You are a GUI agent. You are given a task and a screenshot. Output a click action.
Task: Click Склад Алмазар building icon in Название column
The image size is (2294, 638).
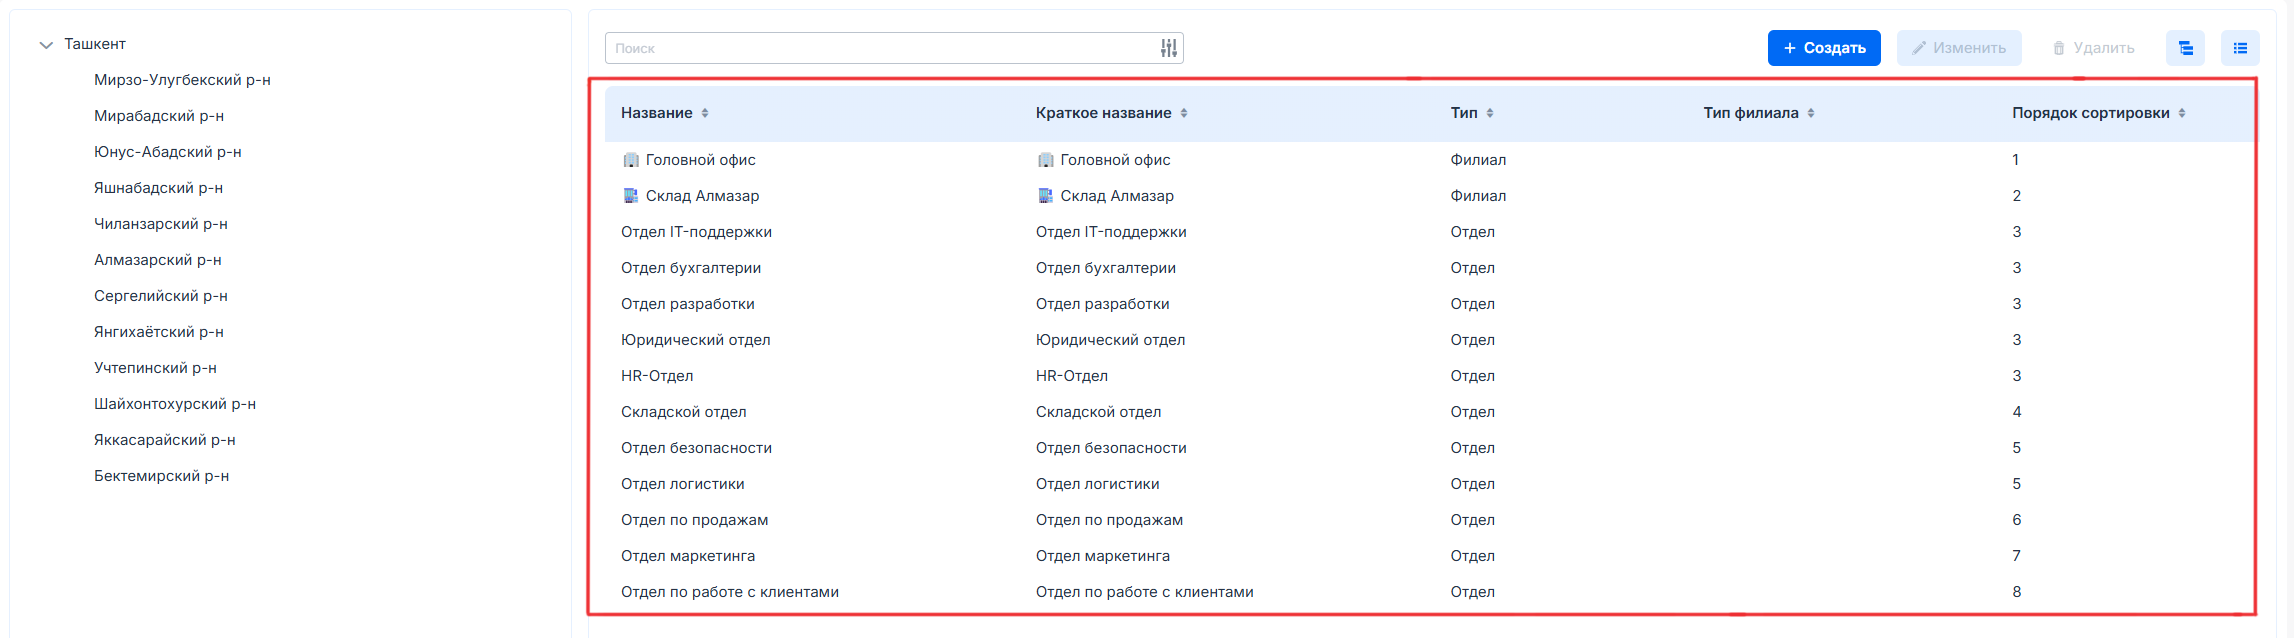point(631,196)
